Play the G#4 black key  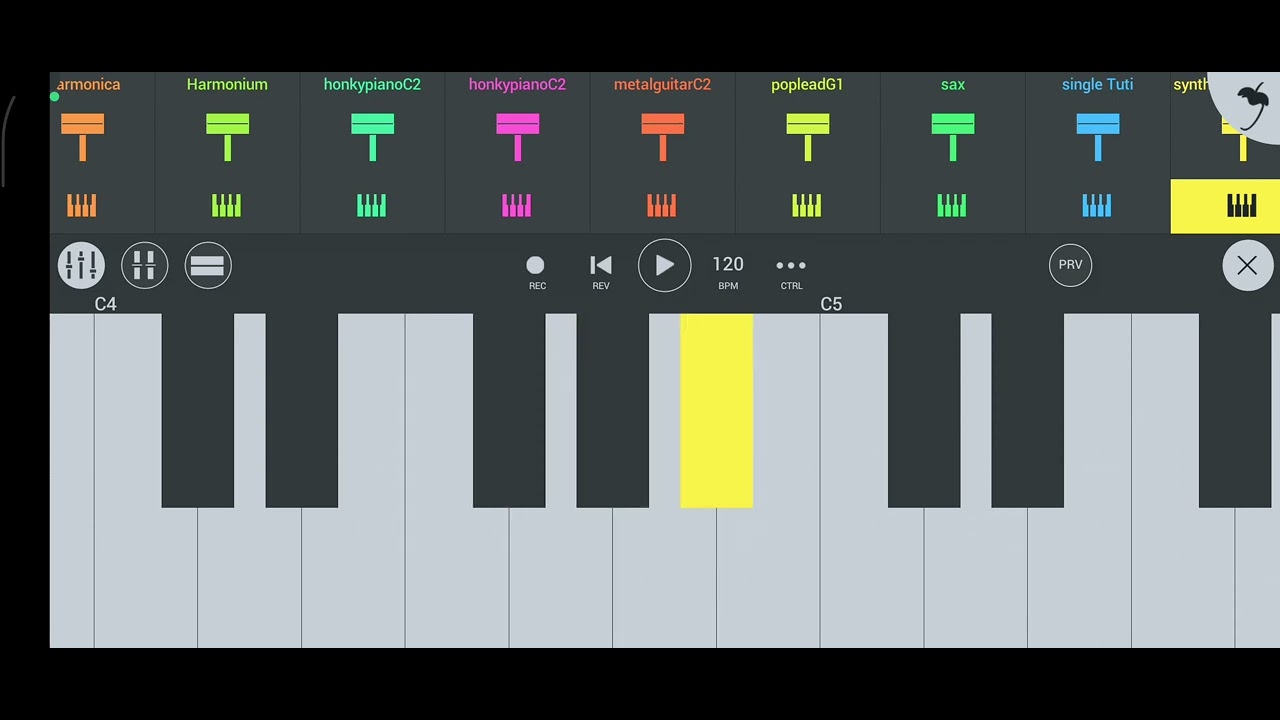[x=613, y=410]
